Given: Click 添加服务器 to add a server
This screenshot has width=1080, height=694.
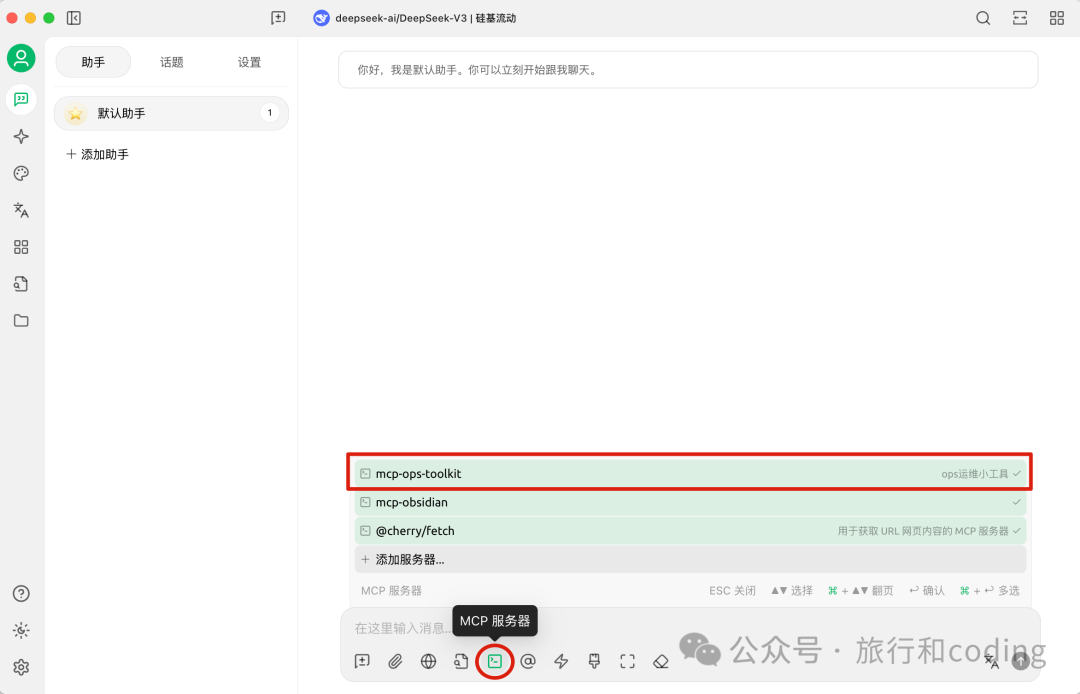Looking at the screenshot, I should (690, 560).
